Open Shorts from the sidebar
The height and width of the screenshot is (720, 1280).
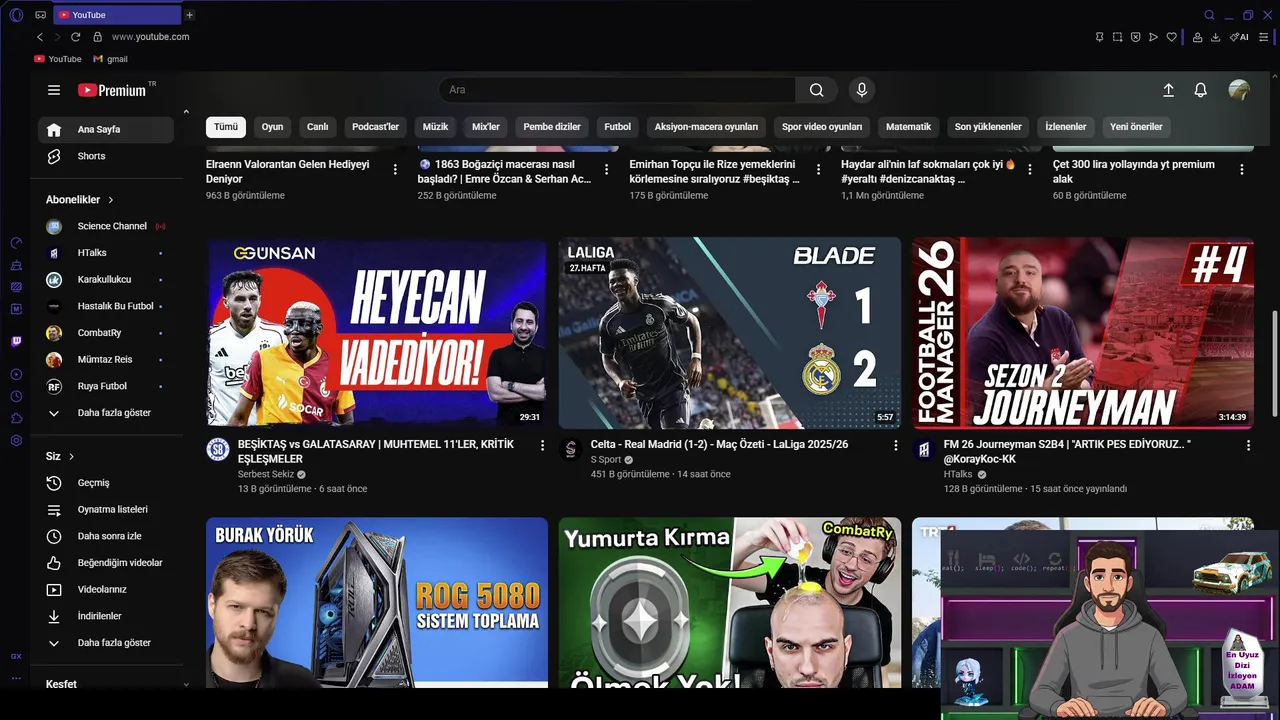[x=106, y=156]
